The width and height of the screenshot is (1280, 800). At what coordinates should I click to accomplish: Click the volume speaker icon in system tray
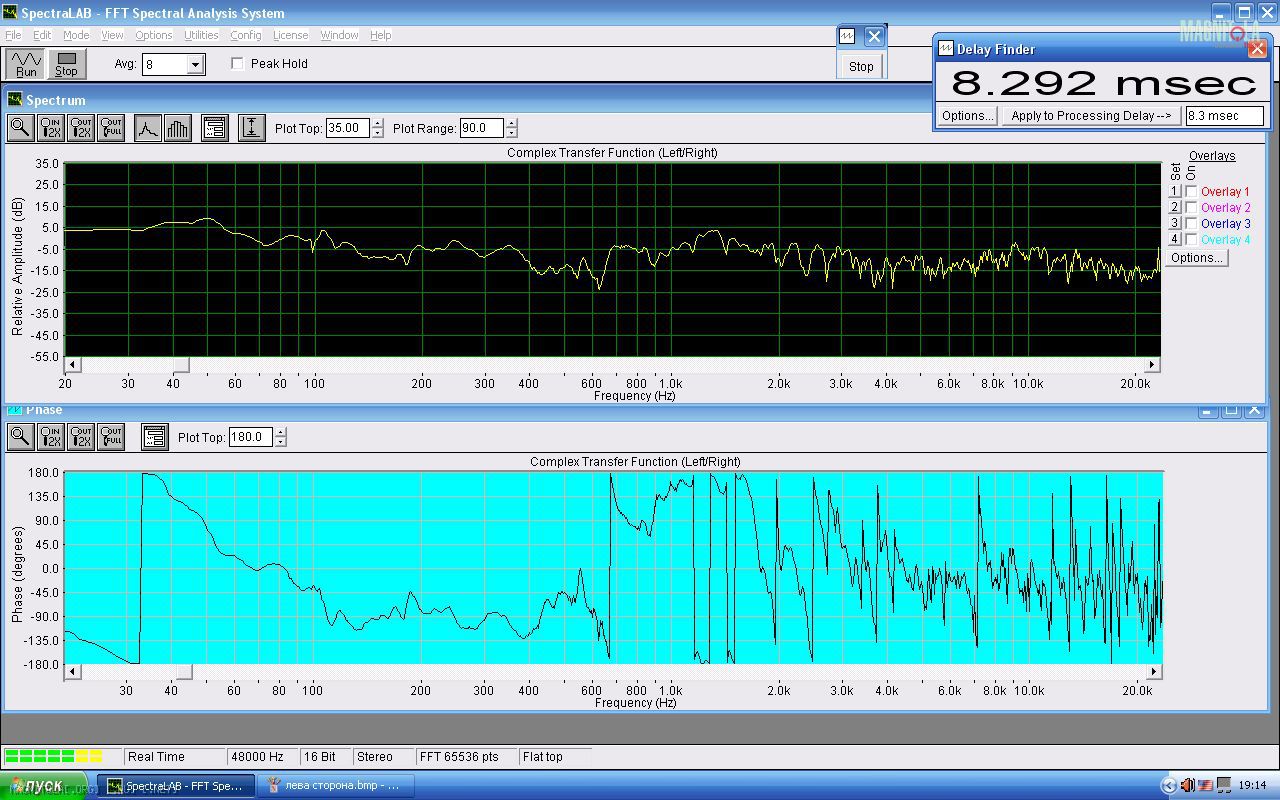pos(1187,785)
